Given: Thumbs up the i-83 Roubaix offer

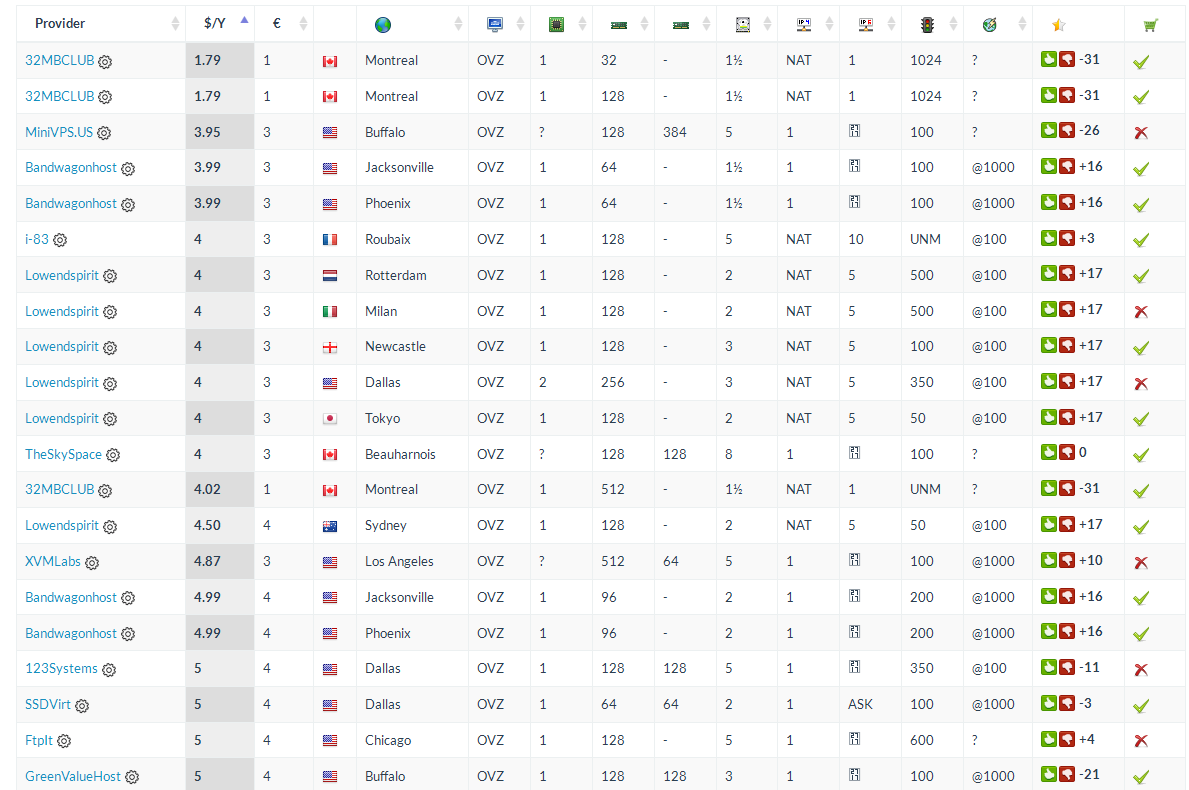Looking at the screenshot, I should click(x=1049, y=238).
